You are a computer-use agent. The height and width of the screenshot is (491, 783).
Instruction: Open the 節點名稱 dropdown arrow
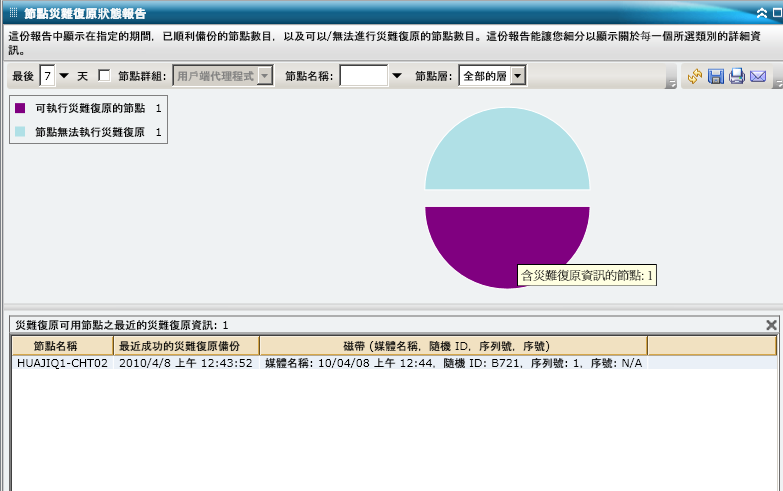396,76
